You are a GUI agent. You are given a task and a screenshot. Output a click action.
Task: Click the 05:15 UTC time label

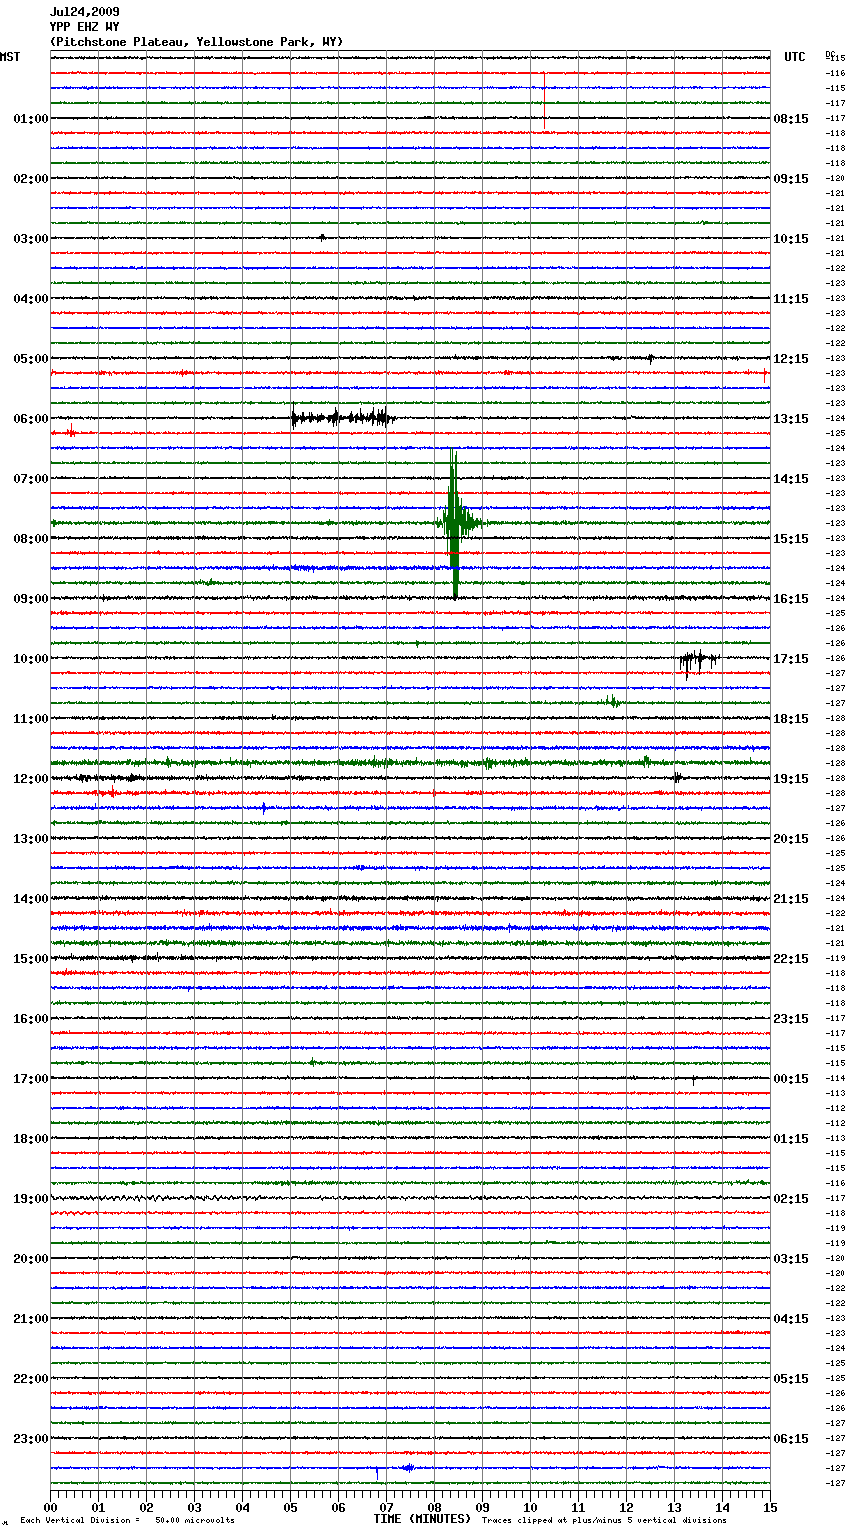[x=791, y=1379]
